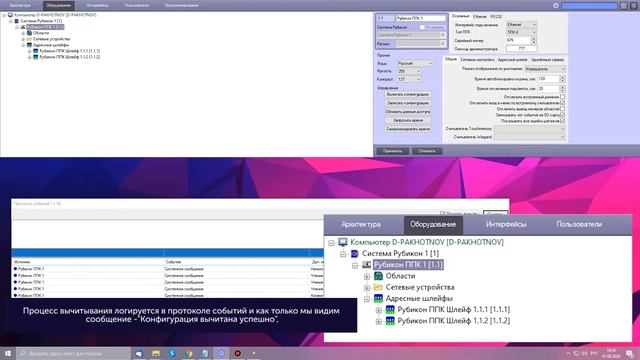Click the Шлейф 1.1.2 icon in the enlarged tree
This screenshot has height=360, width=640.
pos(390,321)
